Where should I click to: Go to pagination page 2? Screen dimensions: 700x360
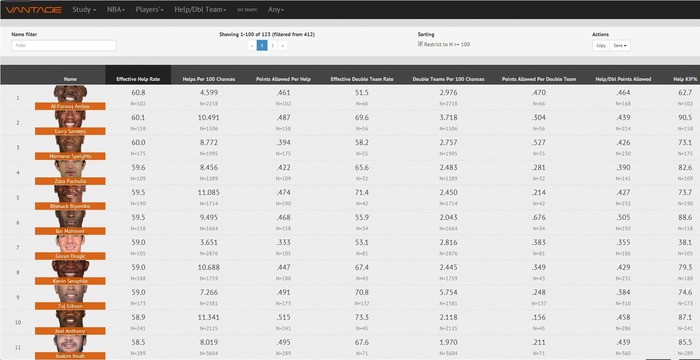point(272,45)
